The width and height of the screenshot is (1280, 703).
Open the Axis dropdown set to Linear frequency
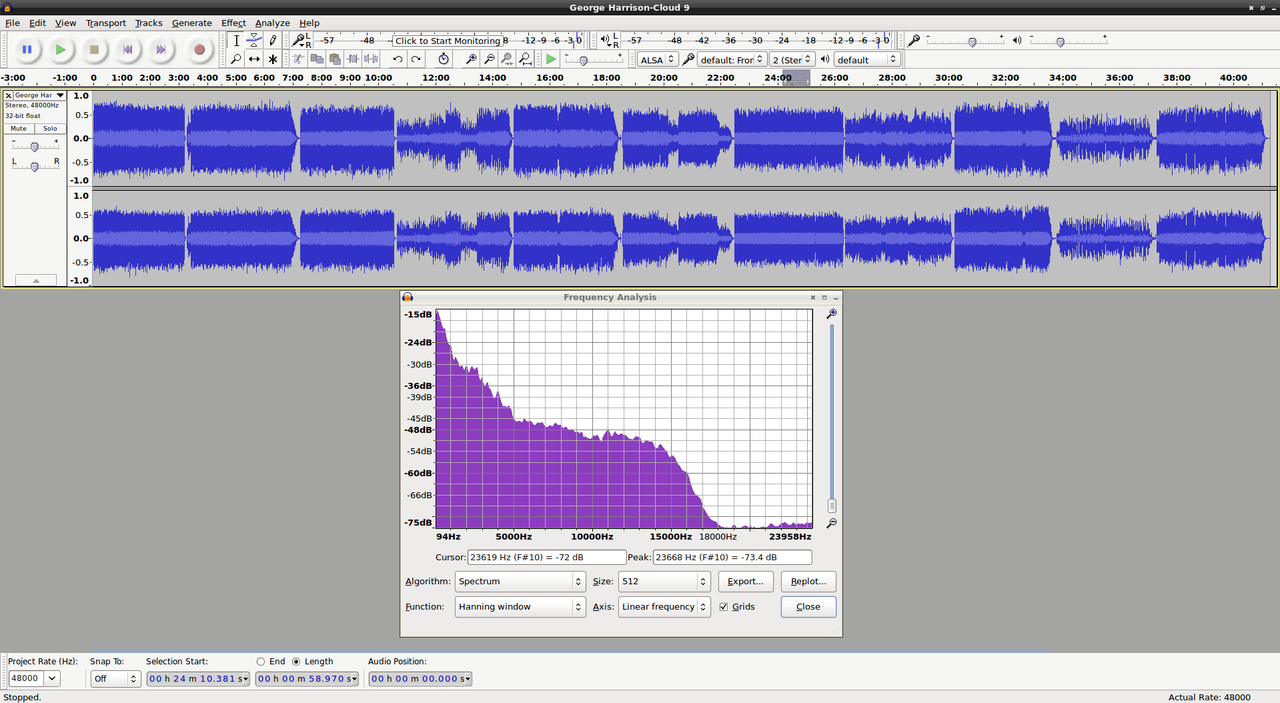click(664, 607)
